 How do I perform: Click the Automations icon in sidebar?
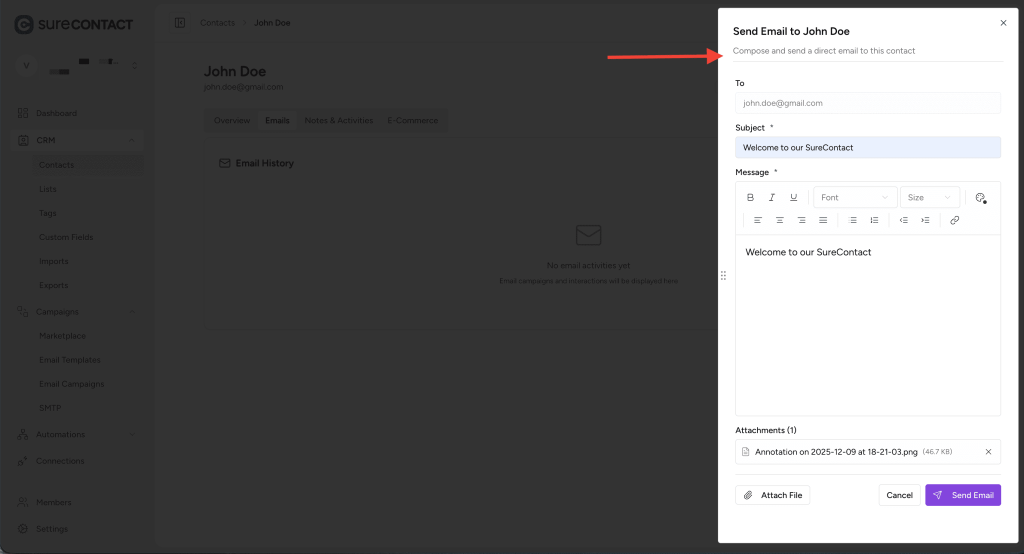(x=23, y=434)
